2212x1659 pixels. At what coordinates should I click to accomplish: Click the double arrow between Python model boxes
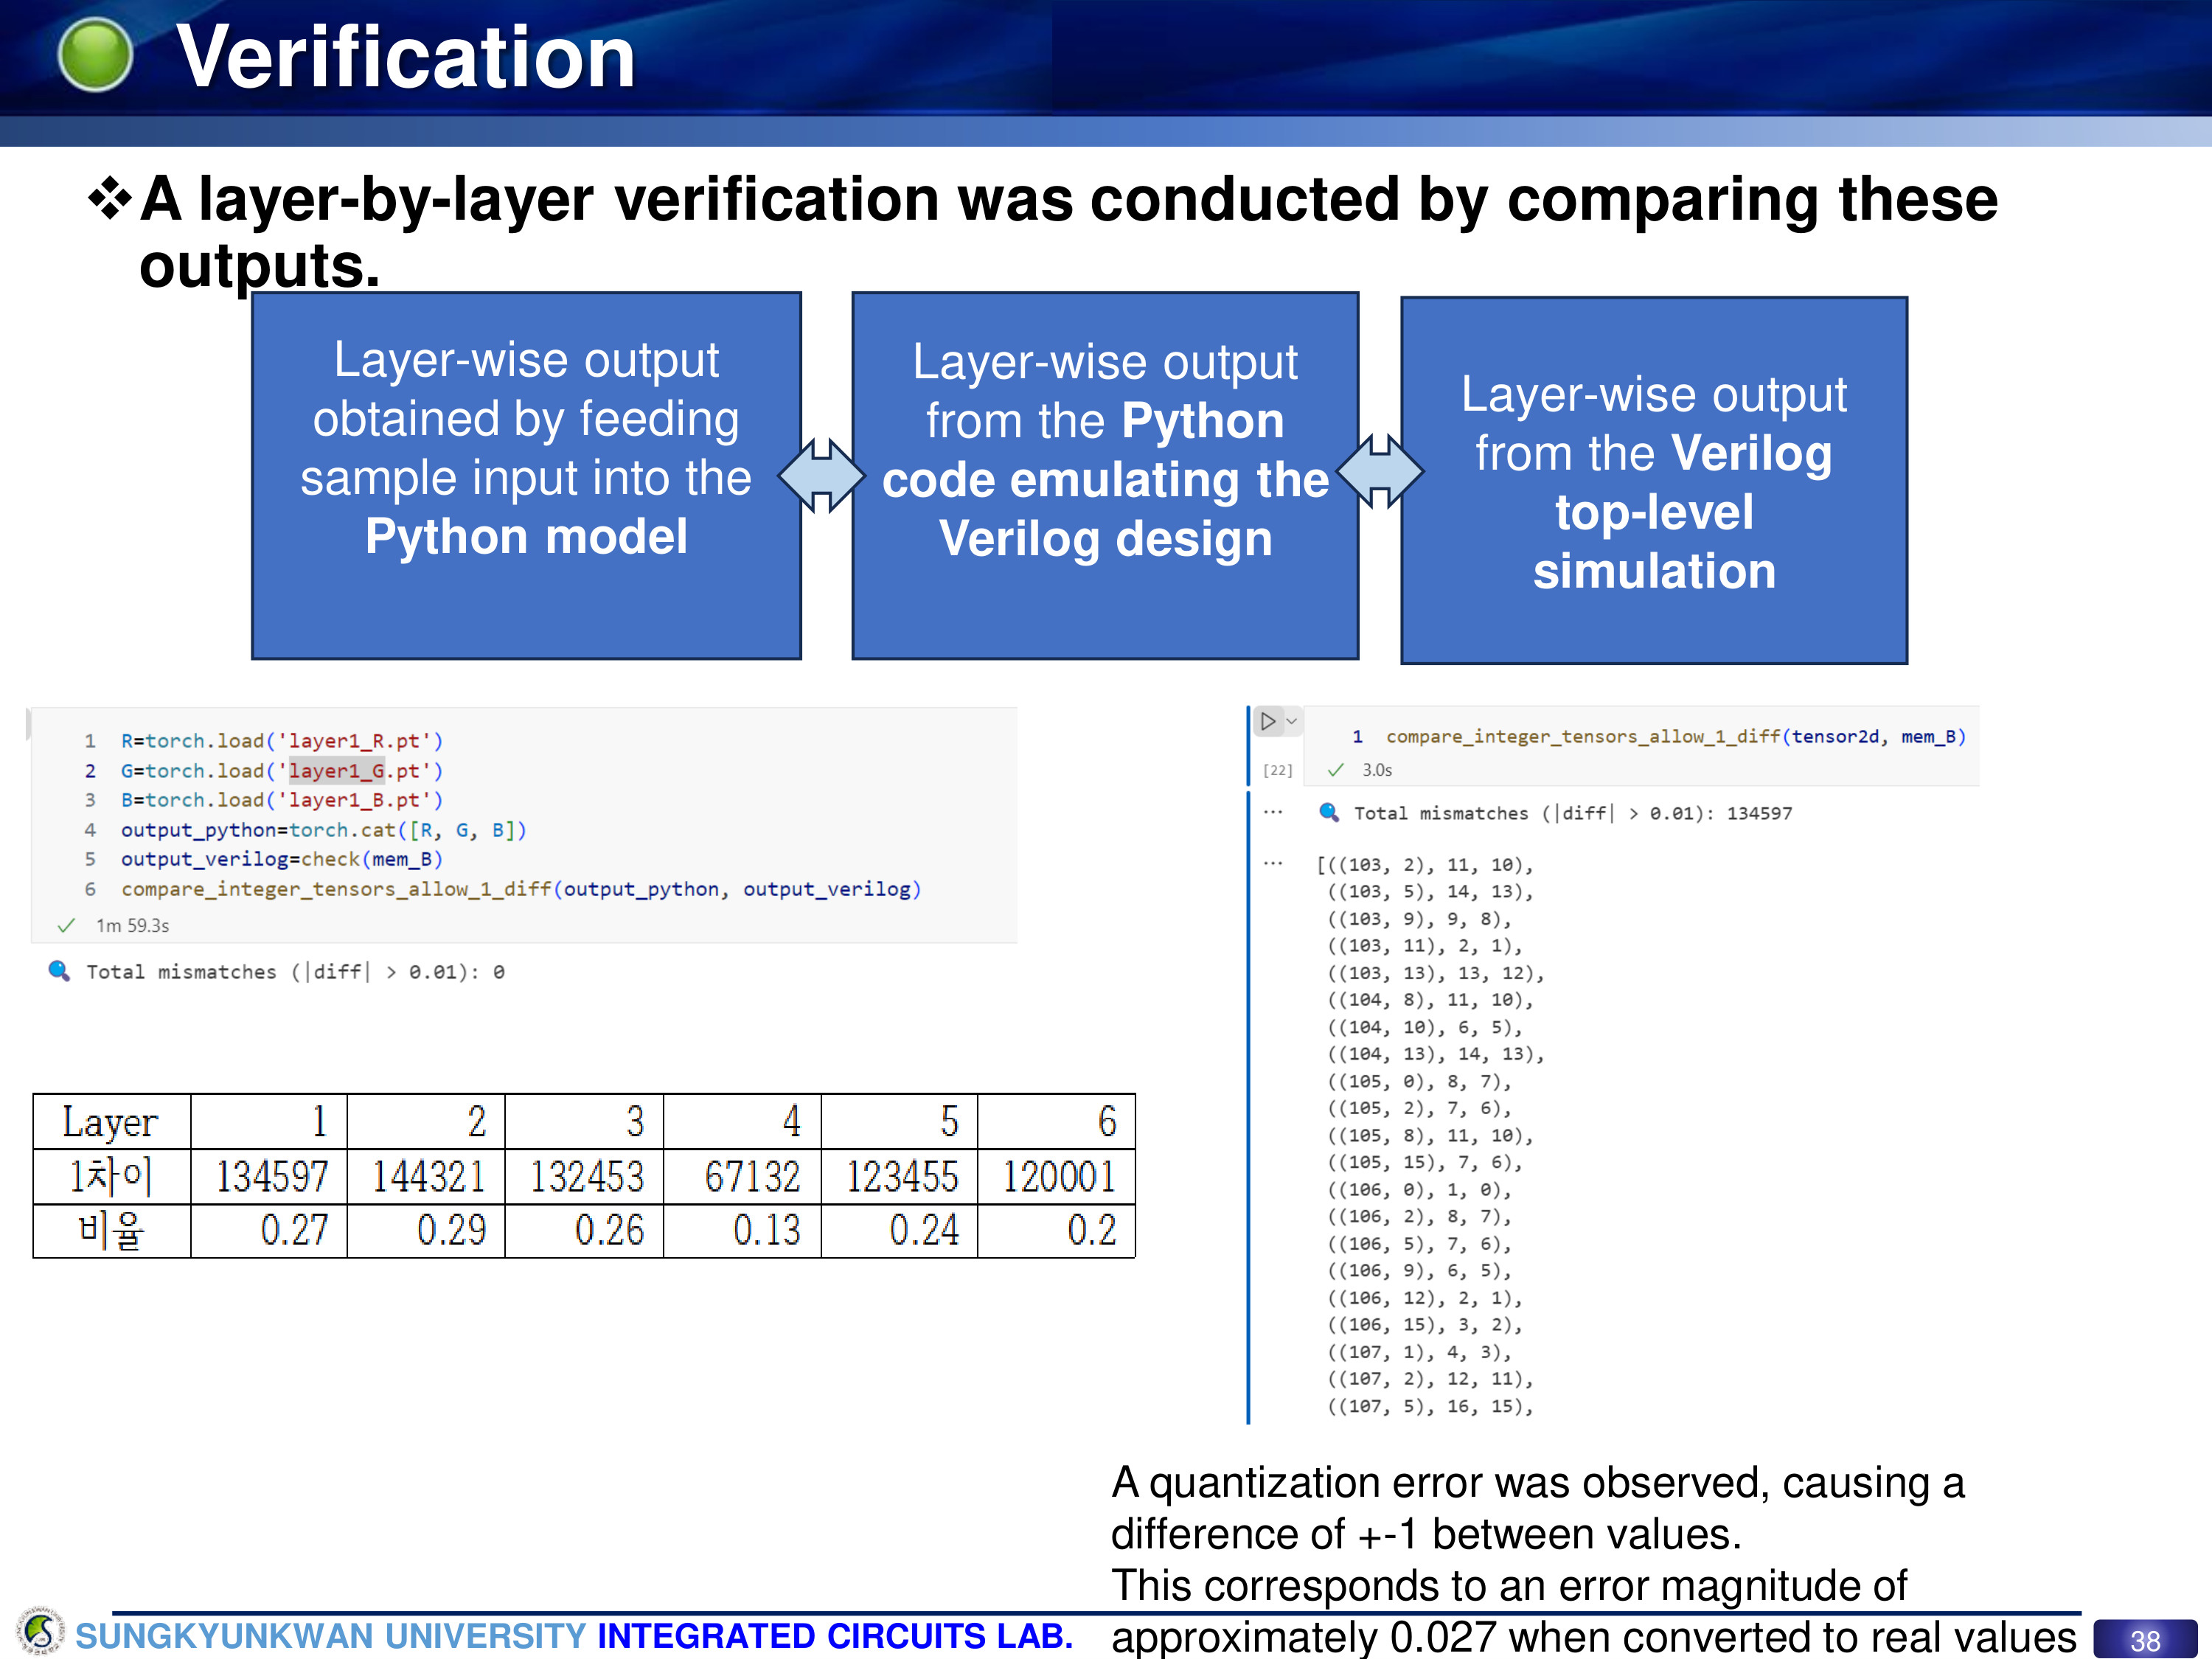tap(821, 476)
